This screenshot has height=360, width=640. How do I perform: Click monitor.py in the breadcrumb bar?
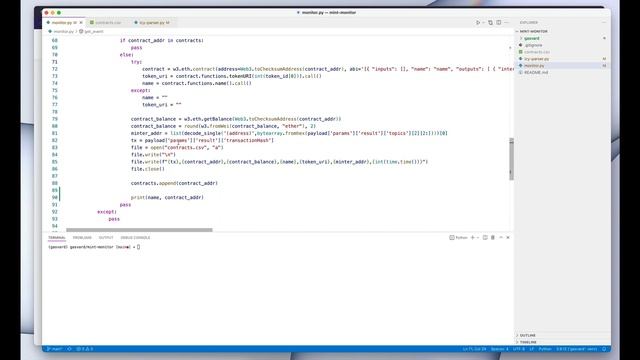(x=63, y=31)
